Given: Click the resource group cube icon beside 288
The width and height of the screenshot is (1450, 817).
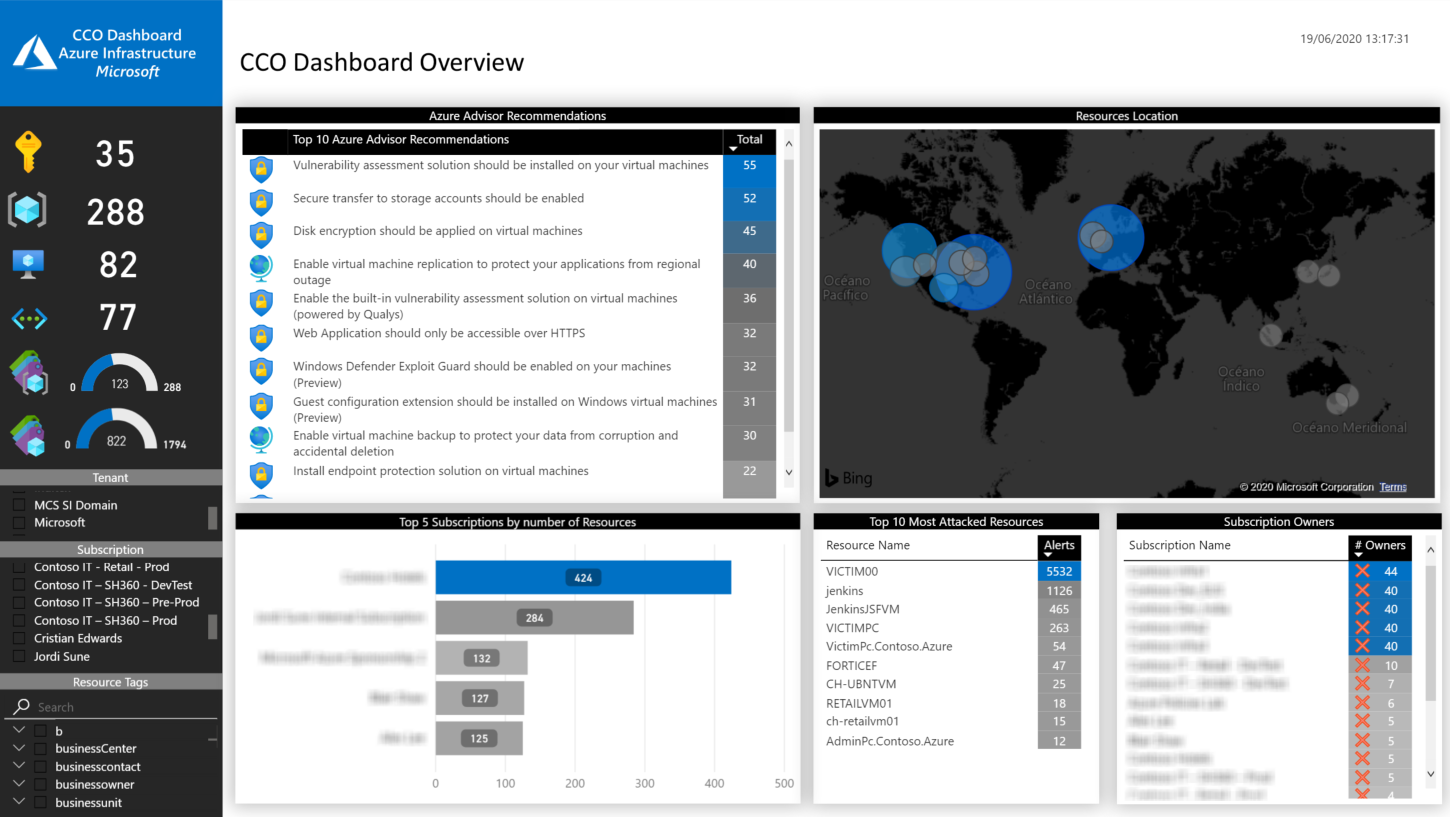Looking at the screenshot, I should [x=27, y=210].
